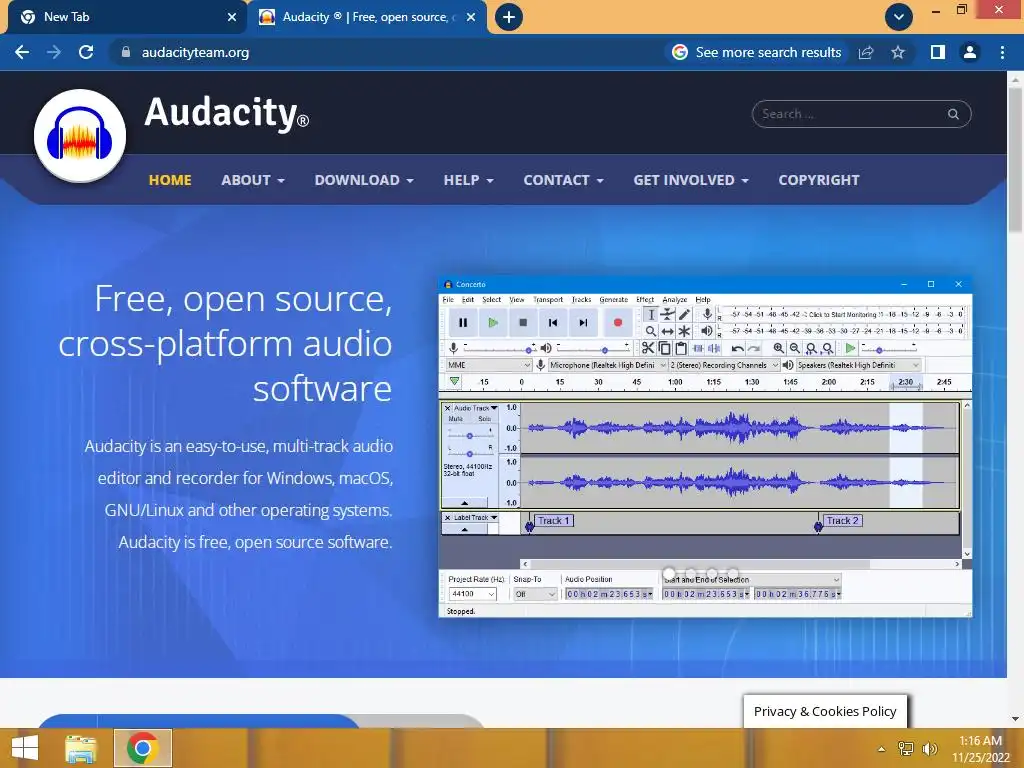Click the Zoom Out magnifier in the Concerto edit toolbar

pyautogui.click(x=795, y=349)
